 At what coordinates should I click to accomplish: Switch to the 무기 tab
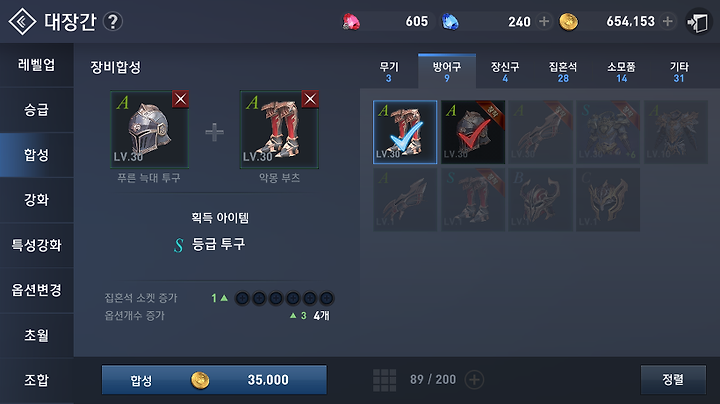point(389,72)
